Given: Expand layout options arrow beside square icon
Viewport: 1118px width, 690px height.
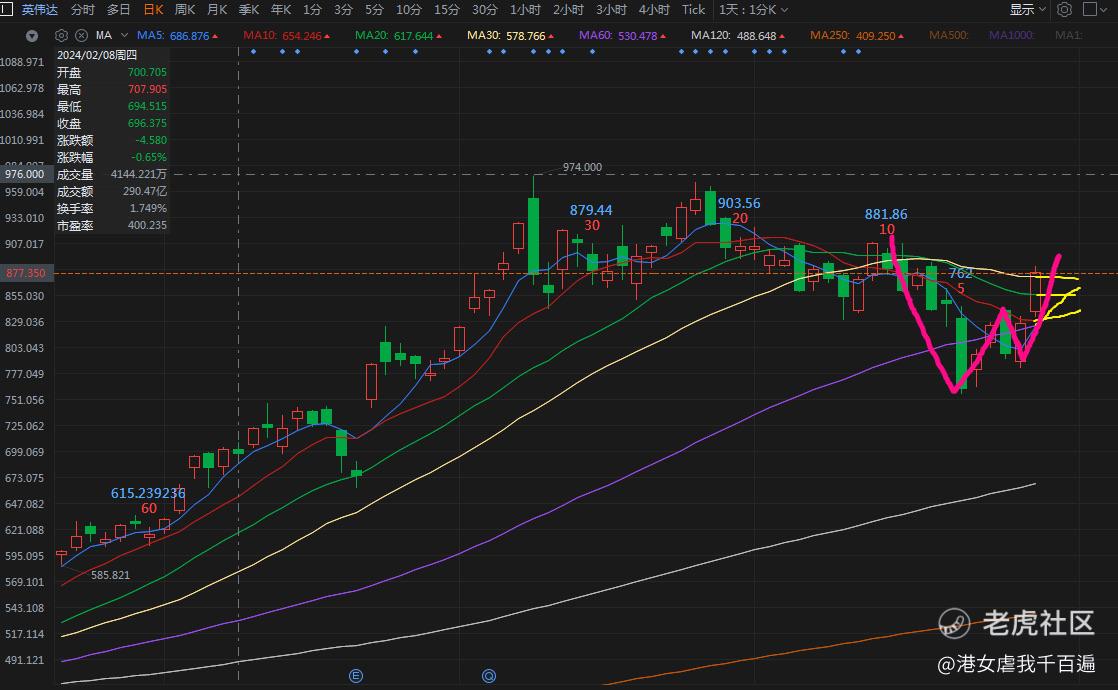Looking at the screenshot, I should [1104, 10].
